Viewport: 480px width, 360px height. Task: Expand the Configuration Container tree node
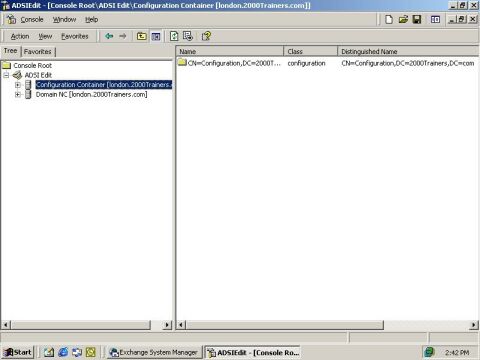[18, 85]
